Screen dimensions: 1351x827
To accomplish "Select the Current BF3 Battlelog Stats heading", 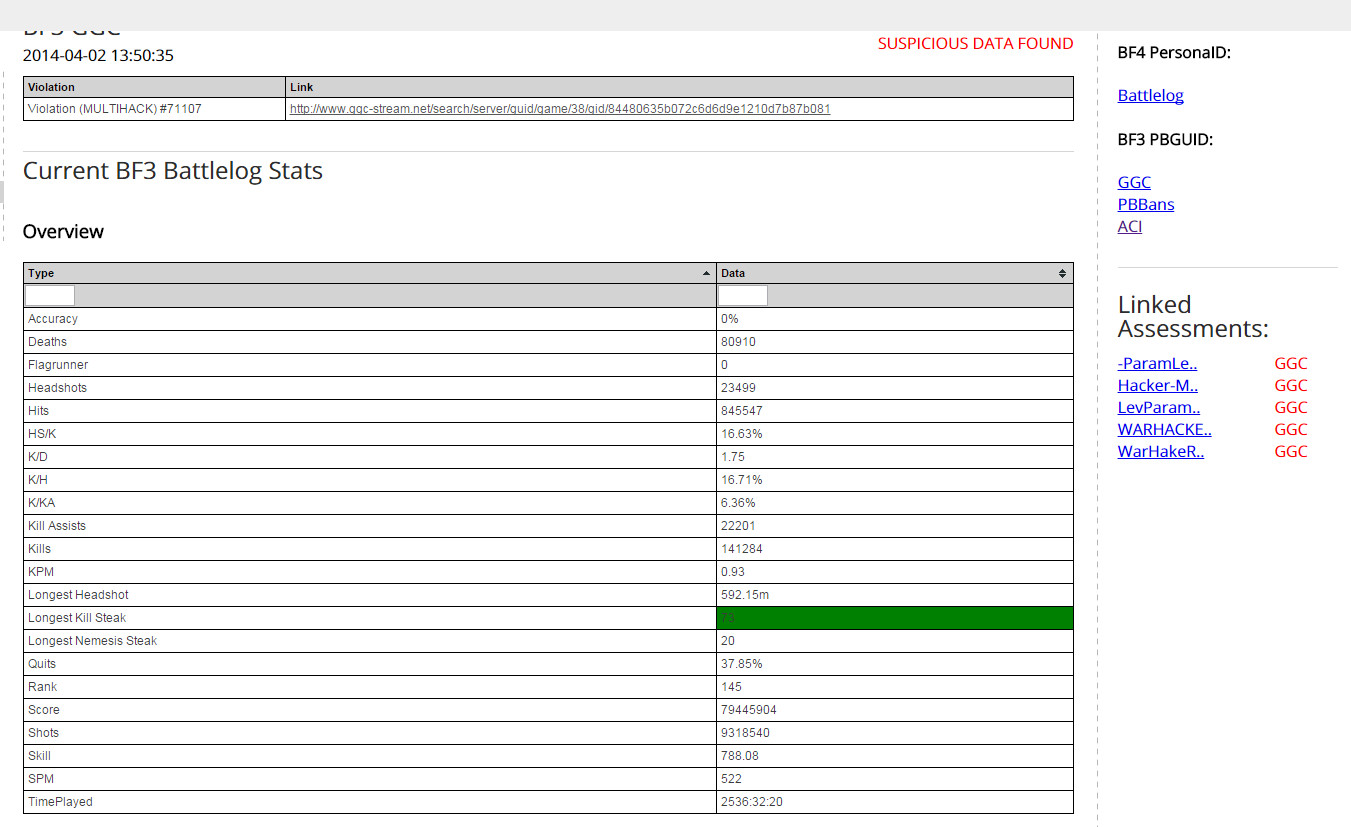I will [x=173, y=171].
